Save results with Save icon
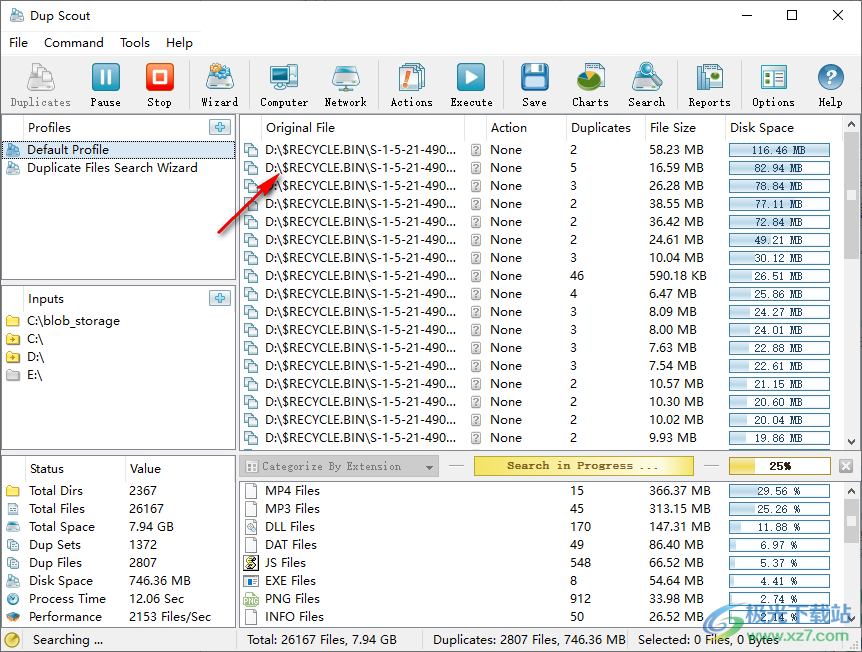This screenshot has height=652, width=862. point(534,85)
